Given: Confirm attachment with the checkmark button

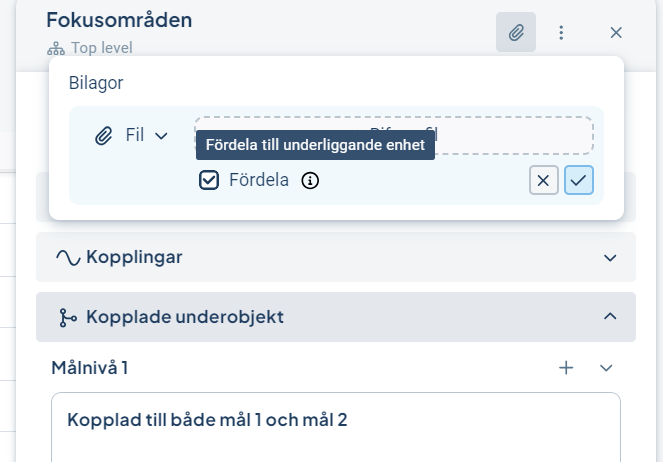Looking at the screenshot, I should [x=579, y=180].
